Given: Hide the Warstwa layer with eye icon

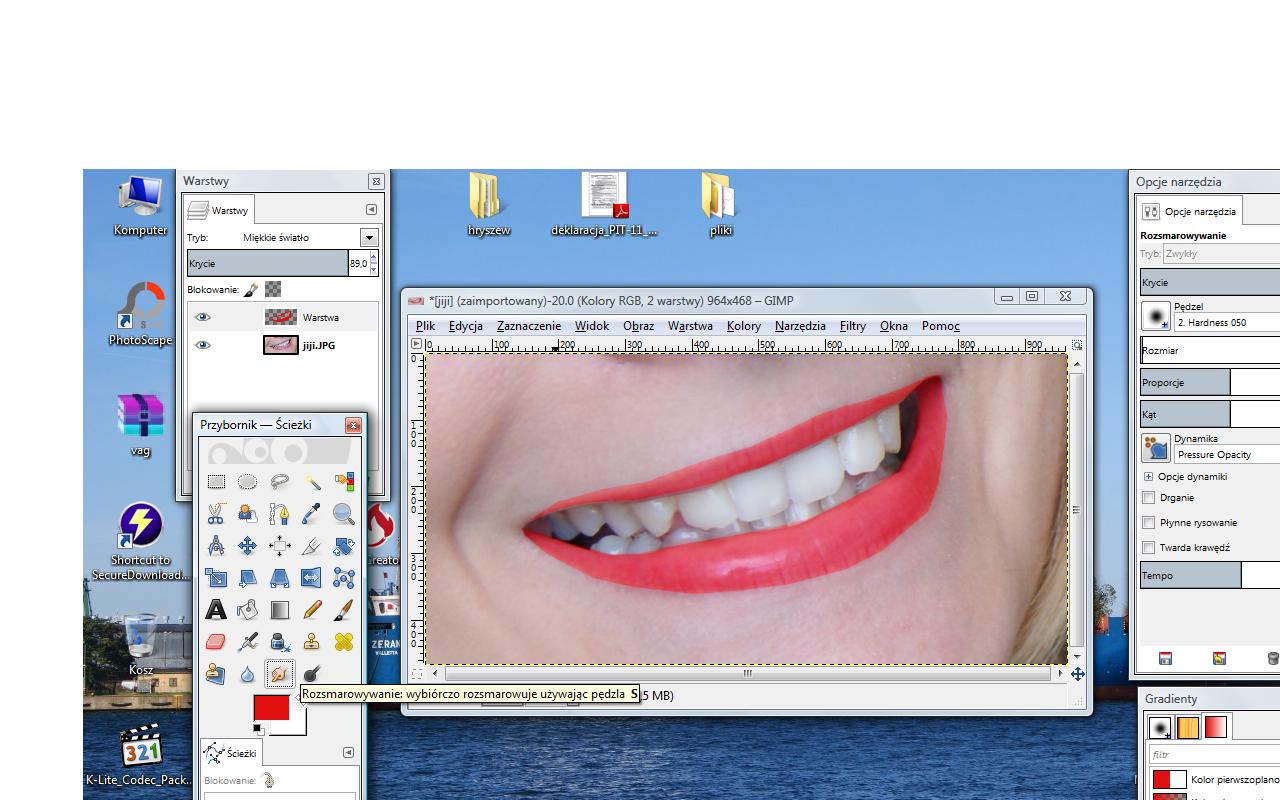Looking at the screenshot, I should (x=203, y=317).
